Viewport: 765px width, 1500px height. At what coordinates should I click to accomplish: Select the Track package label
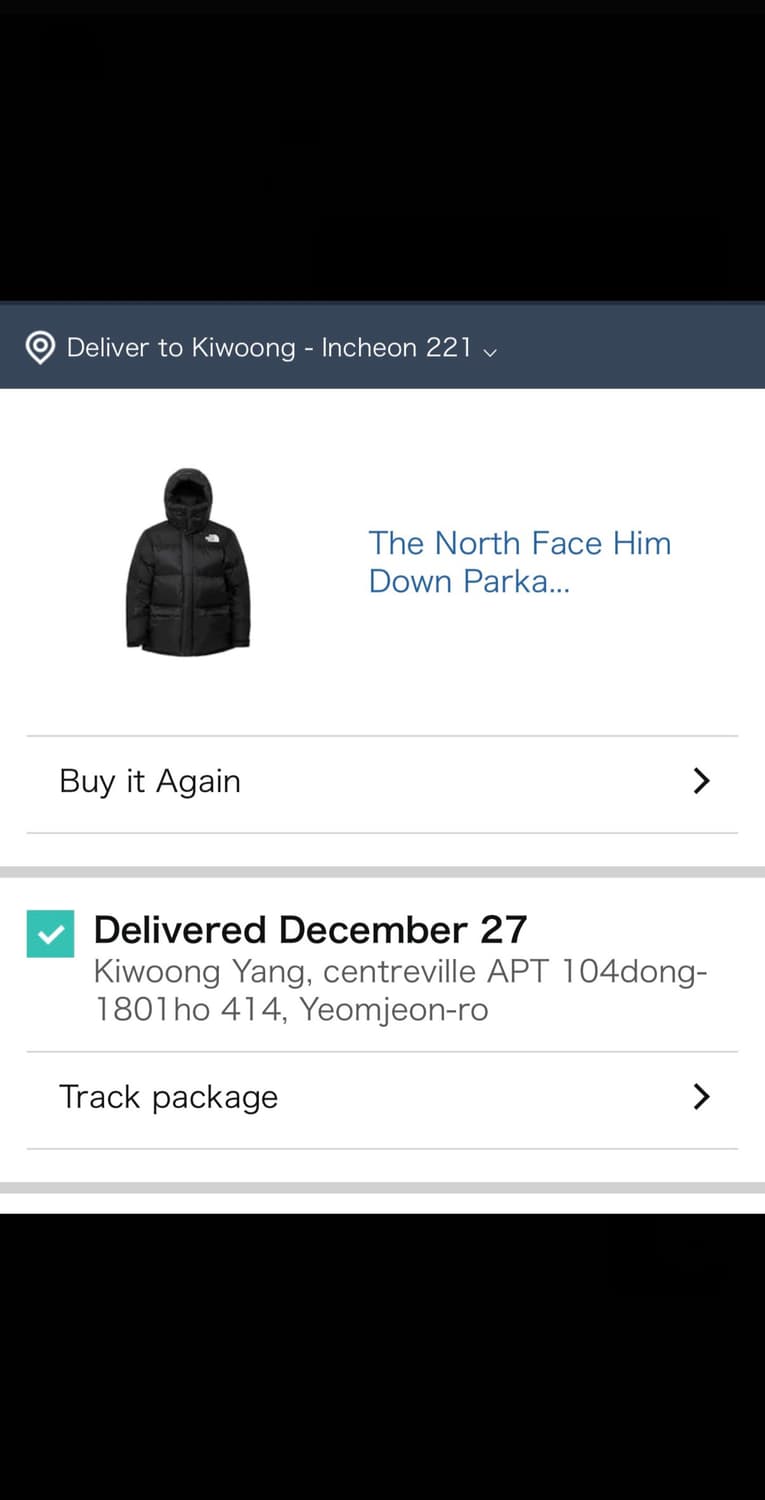point(168,1097)
